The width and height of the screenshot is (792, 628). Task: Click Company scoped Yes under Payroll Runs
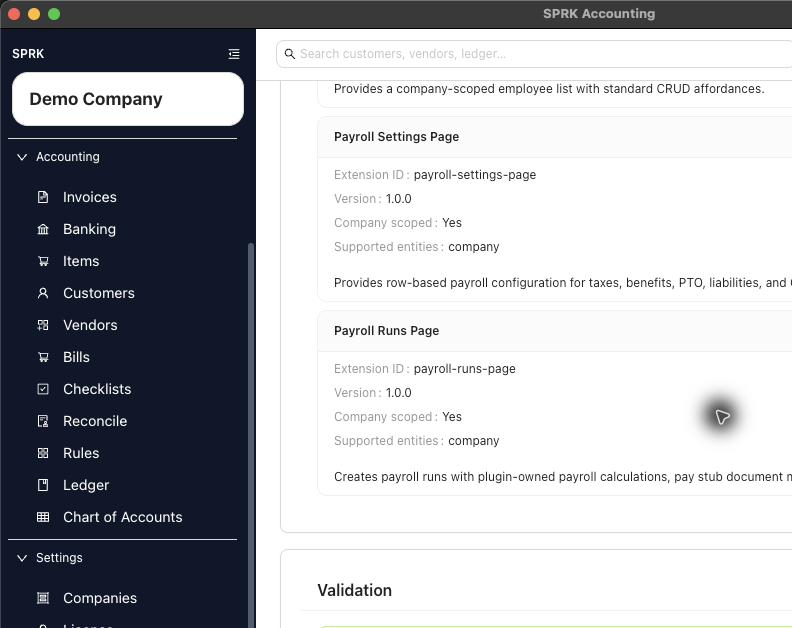(x=398, y=417)
